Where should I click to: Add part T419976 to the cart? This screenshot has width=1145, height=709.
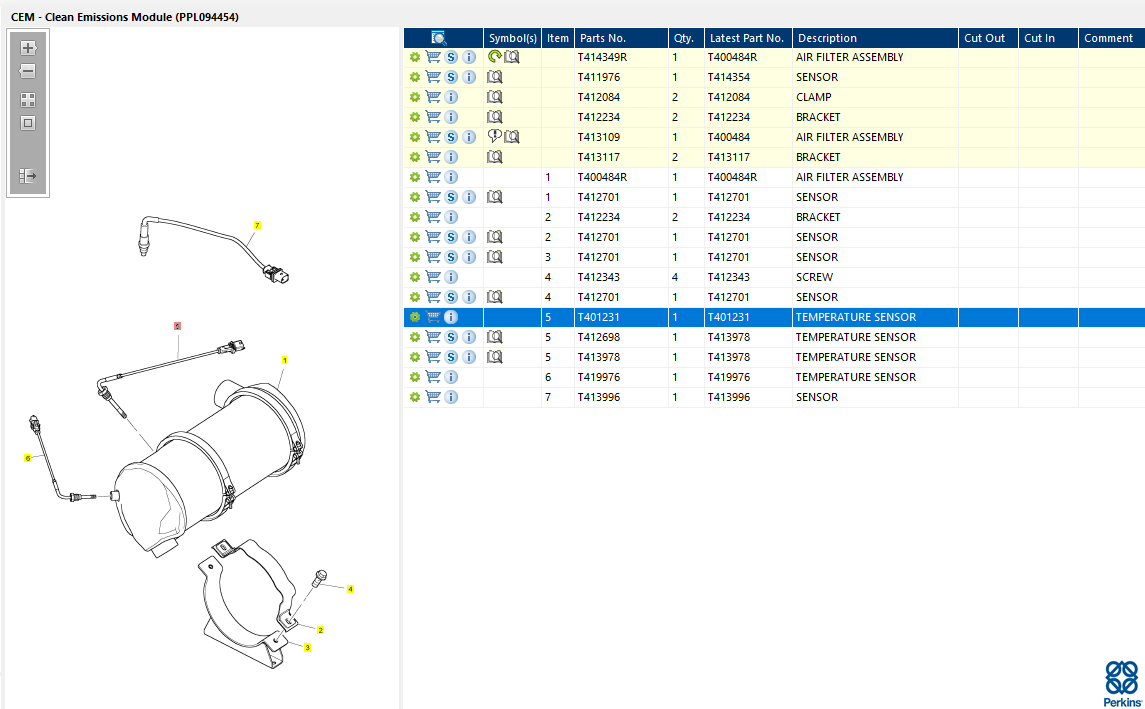coord(433,377)
